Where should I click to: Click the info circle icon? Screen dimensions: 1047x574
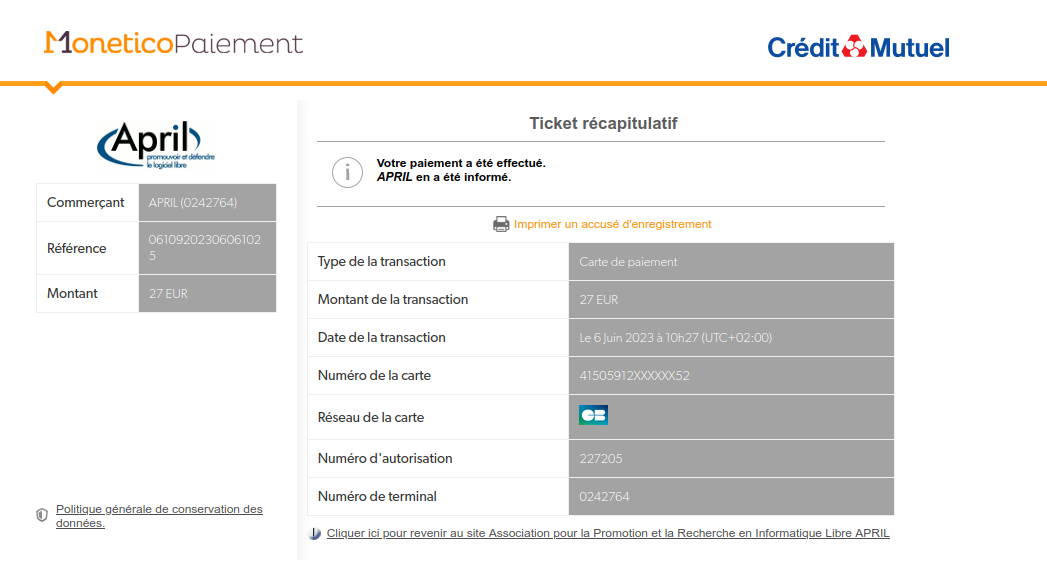point(347,172)
